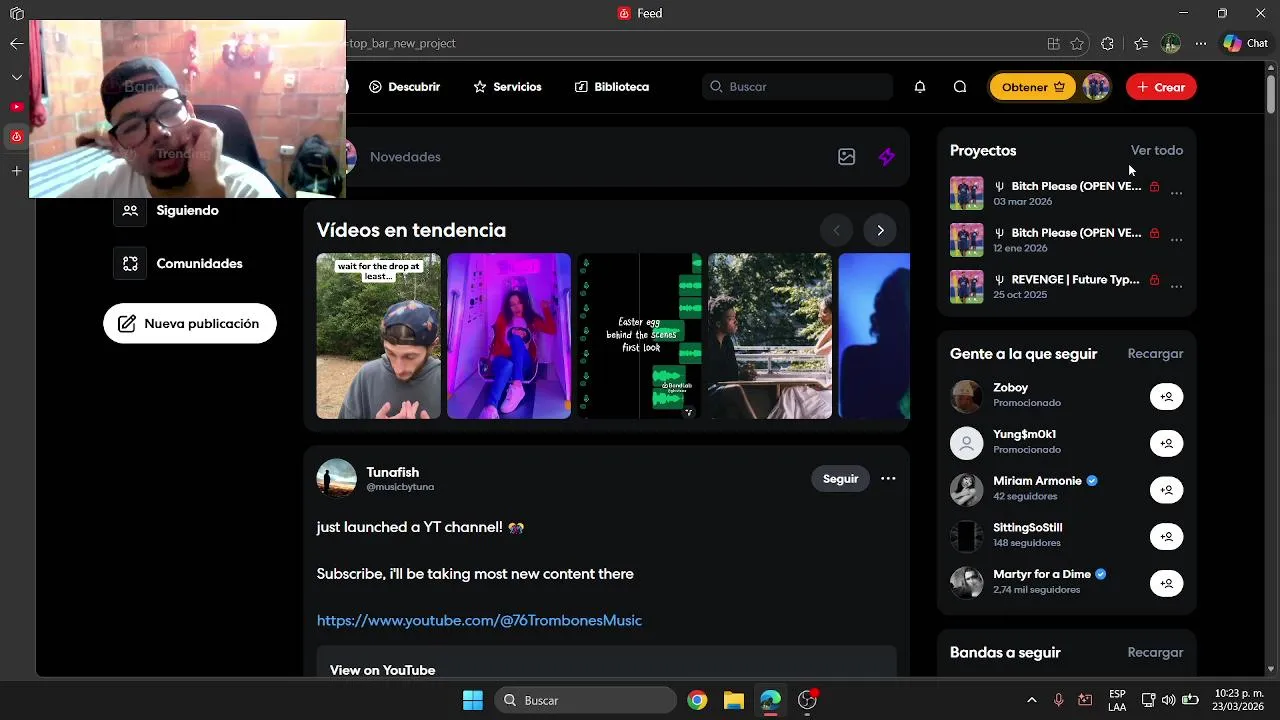Screen dimensions: 1280x720
Task: Open Miriam Armonie's profile name
Action: 1037,481
